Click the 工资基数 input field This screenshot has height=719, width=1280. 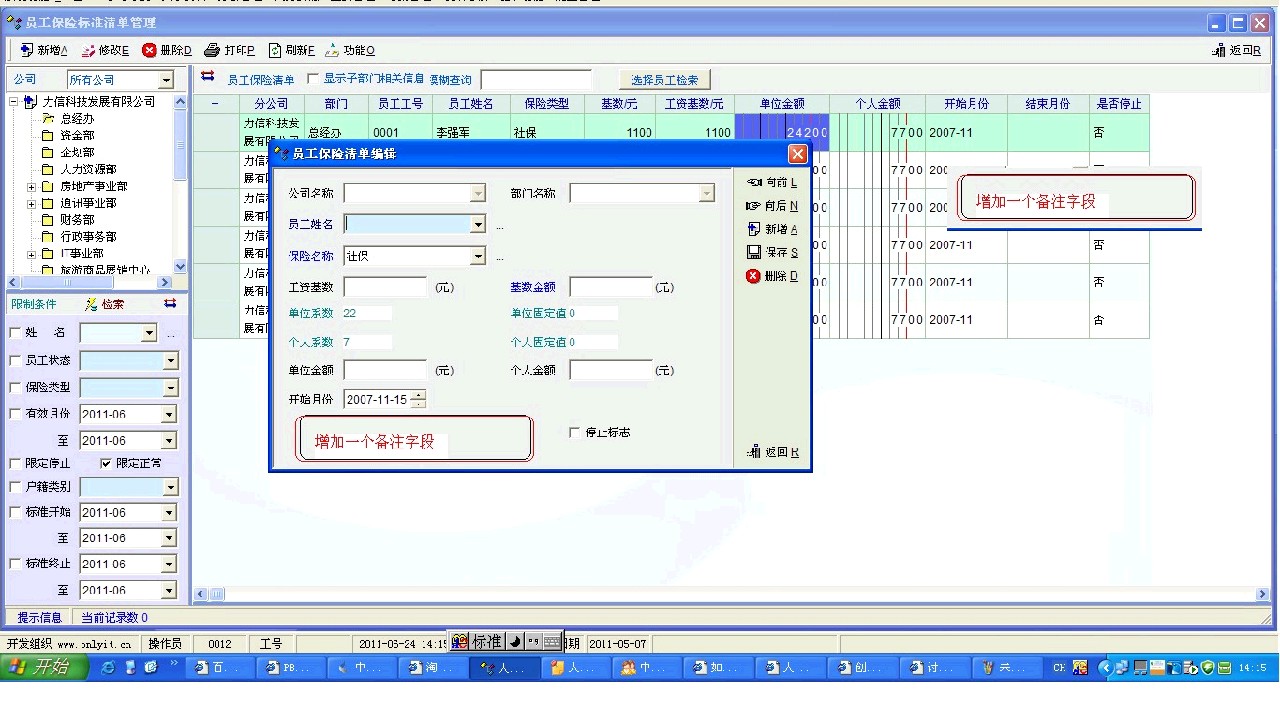[385, 288]
